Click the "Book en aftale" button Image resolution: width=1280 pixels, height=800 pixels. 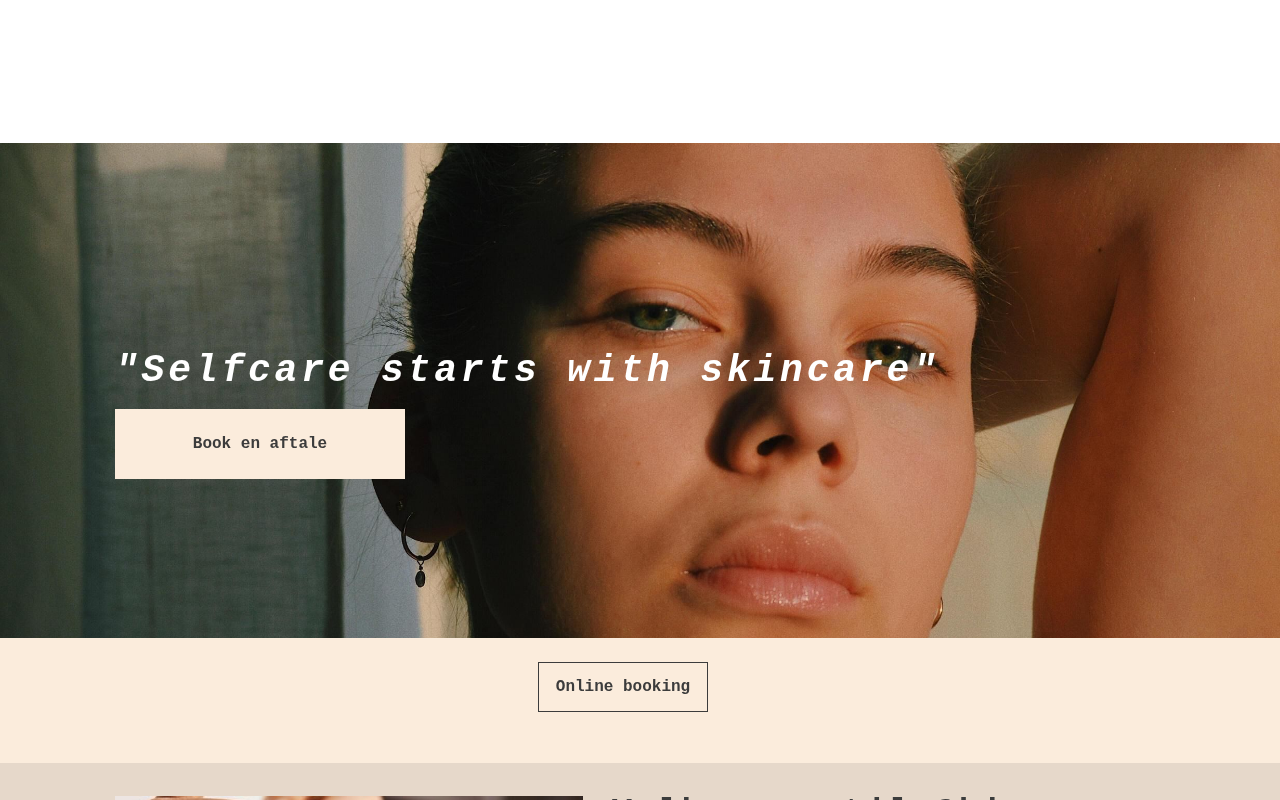[x=260, y=444]
